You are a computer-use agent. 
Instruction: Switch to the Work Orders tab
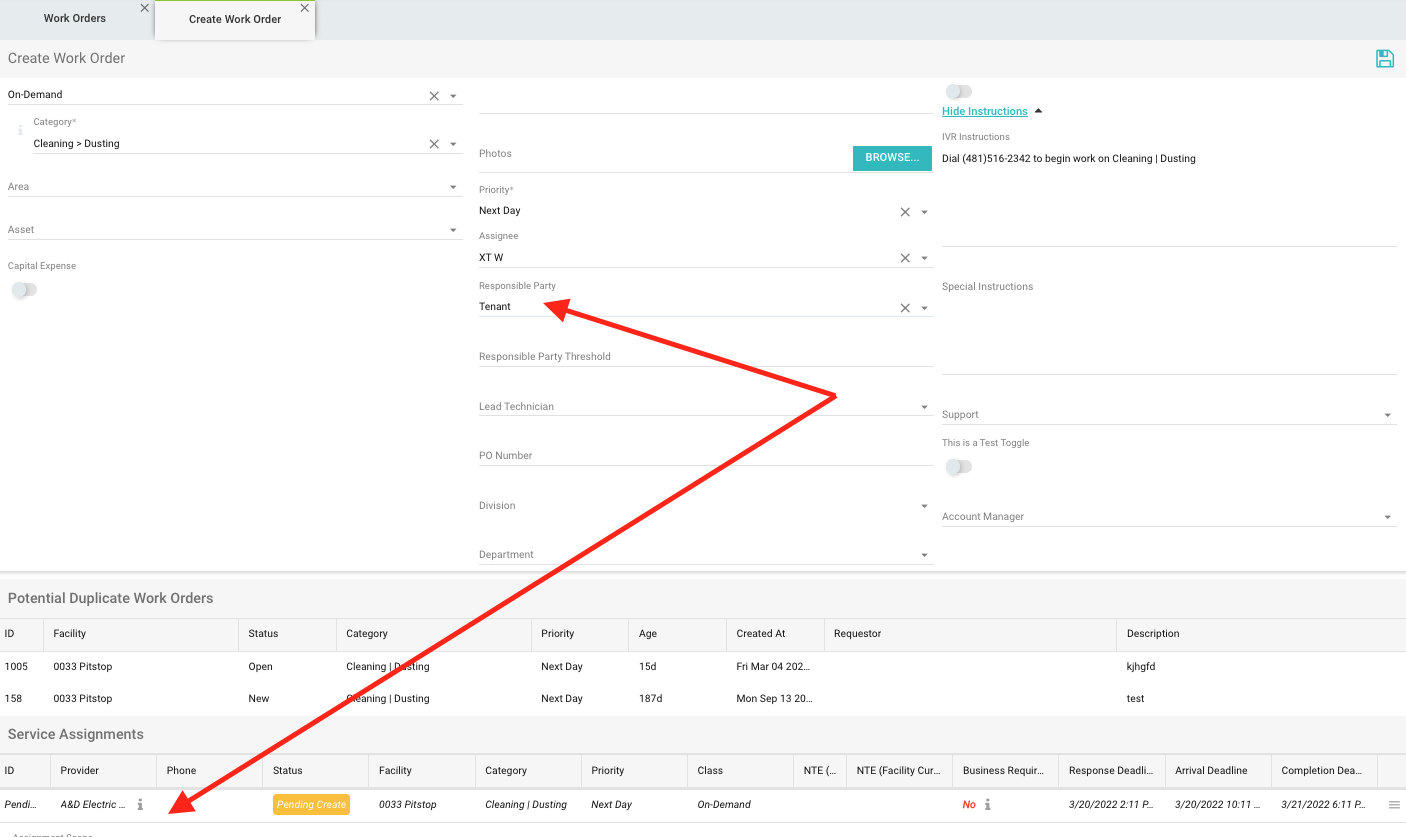pos(75,19)
